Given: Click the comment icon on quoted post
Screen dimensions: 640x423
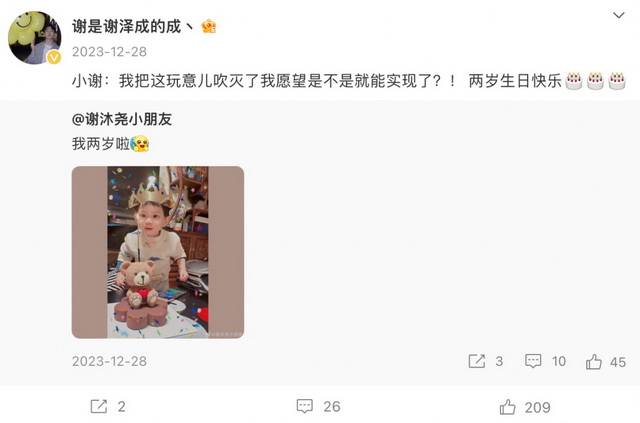Looking at the screenshot, I should coord(533,361).
